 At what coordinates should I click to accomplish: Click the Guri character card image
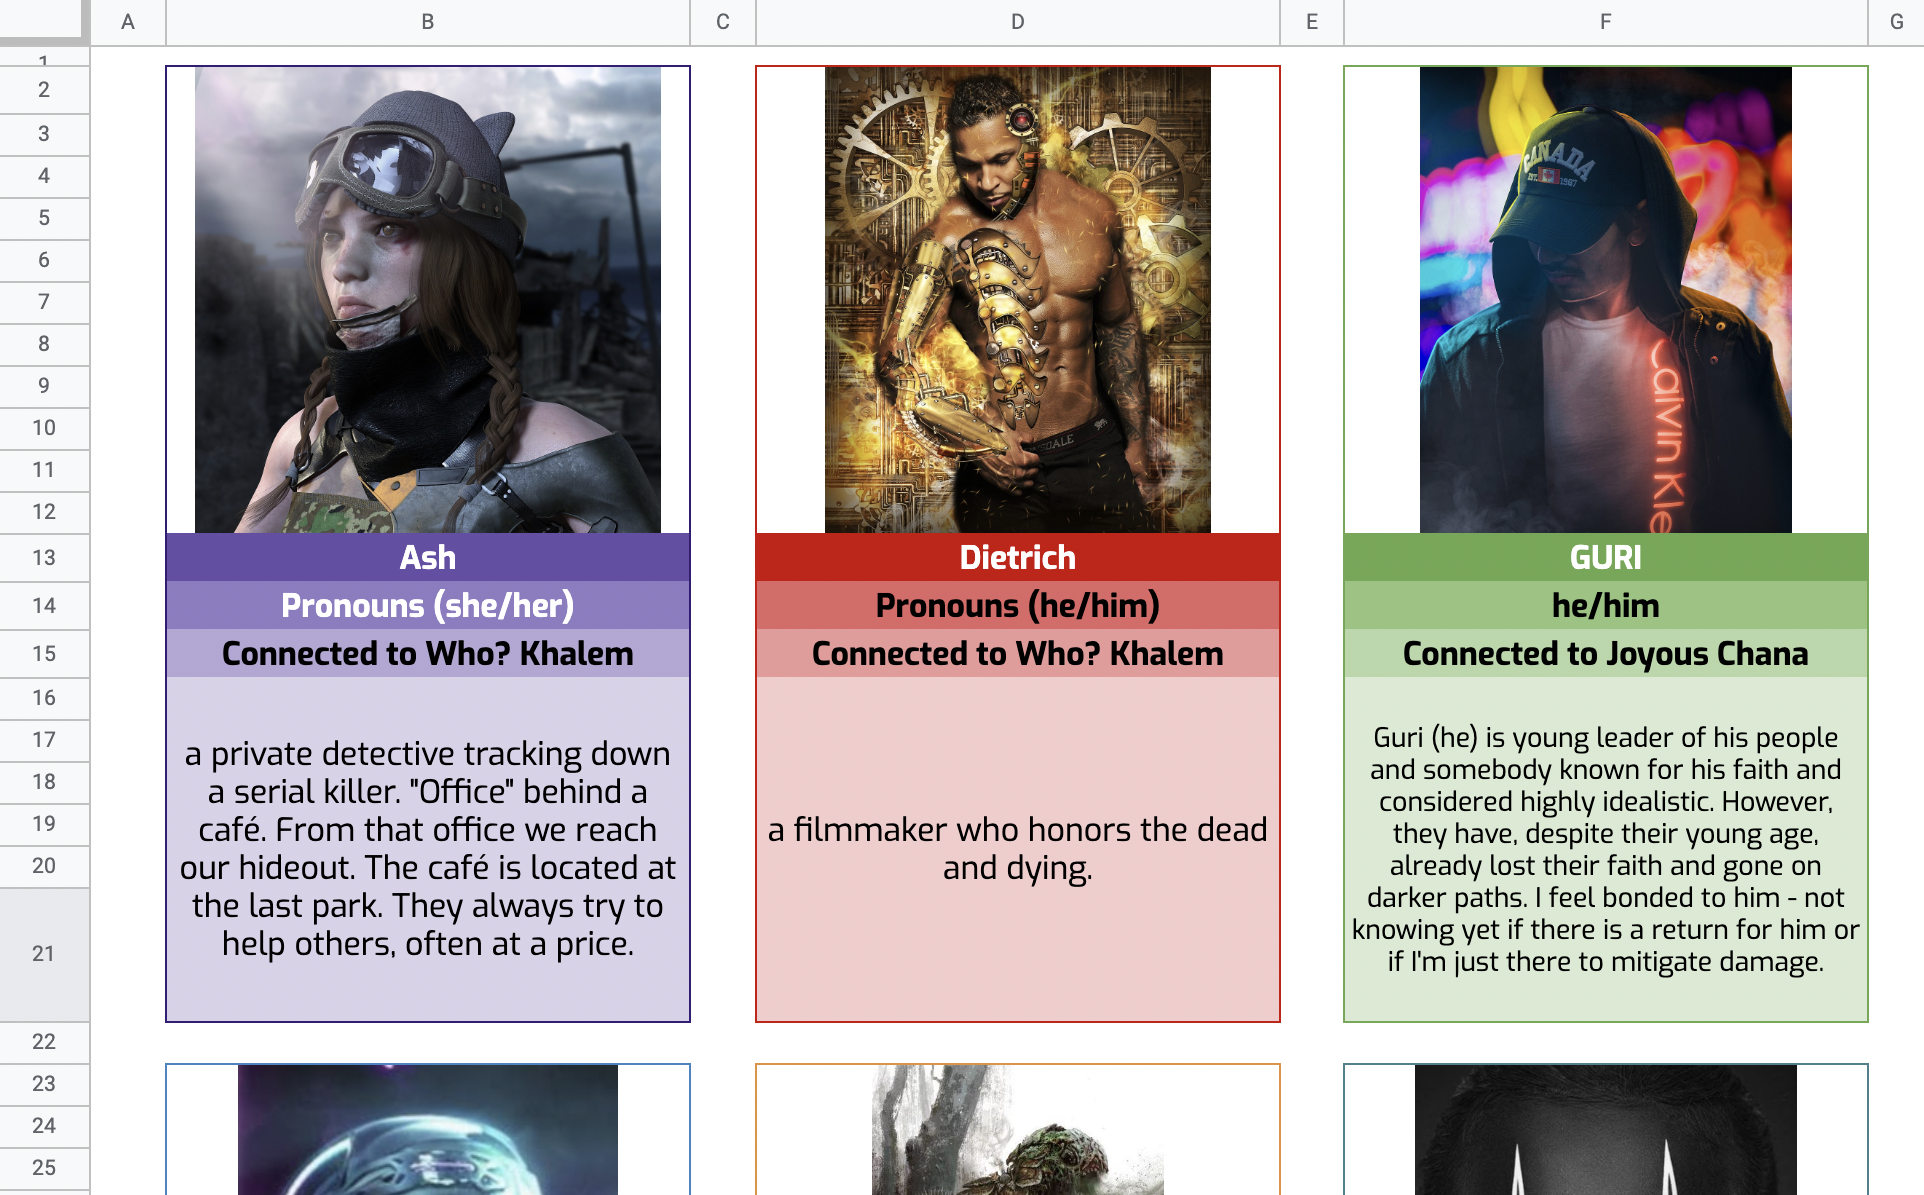click(x=1605, y=302)
